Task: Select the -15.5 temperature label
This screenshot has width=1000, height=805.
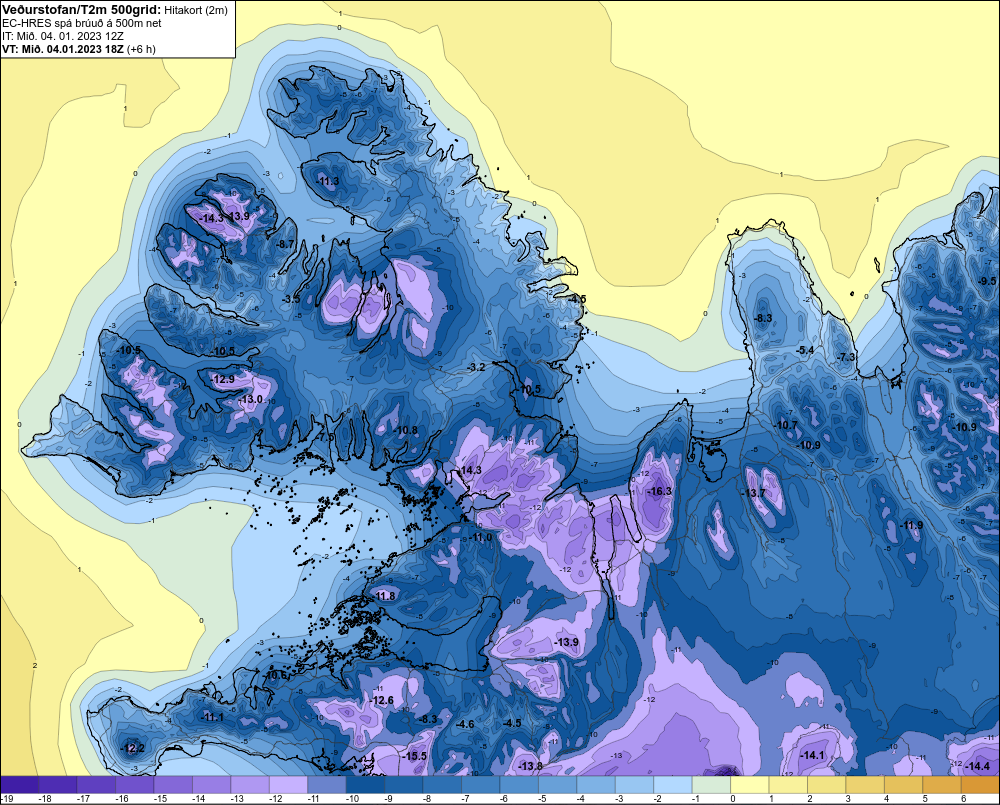Action: [414, 756]
